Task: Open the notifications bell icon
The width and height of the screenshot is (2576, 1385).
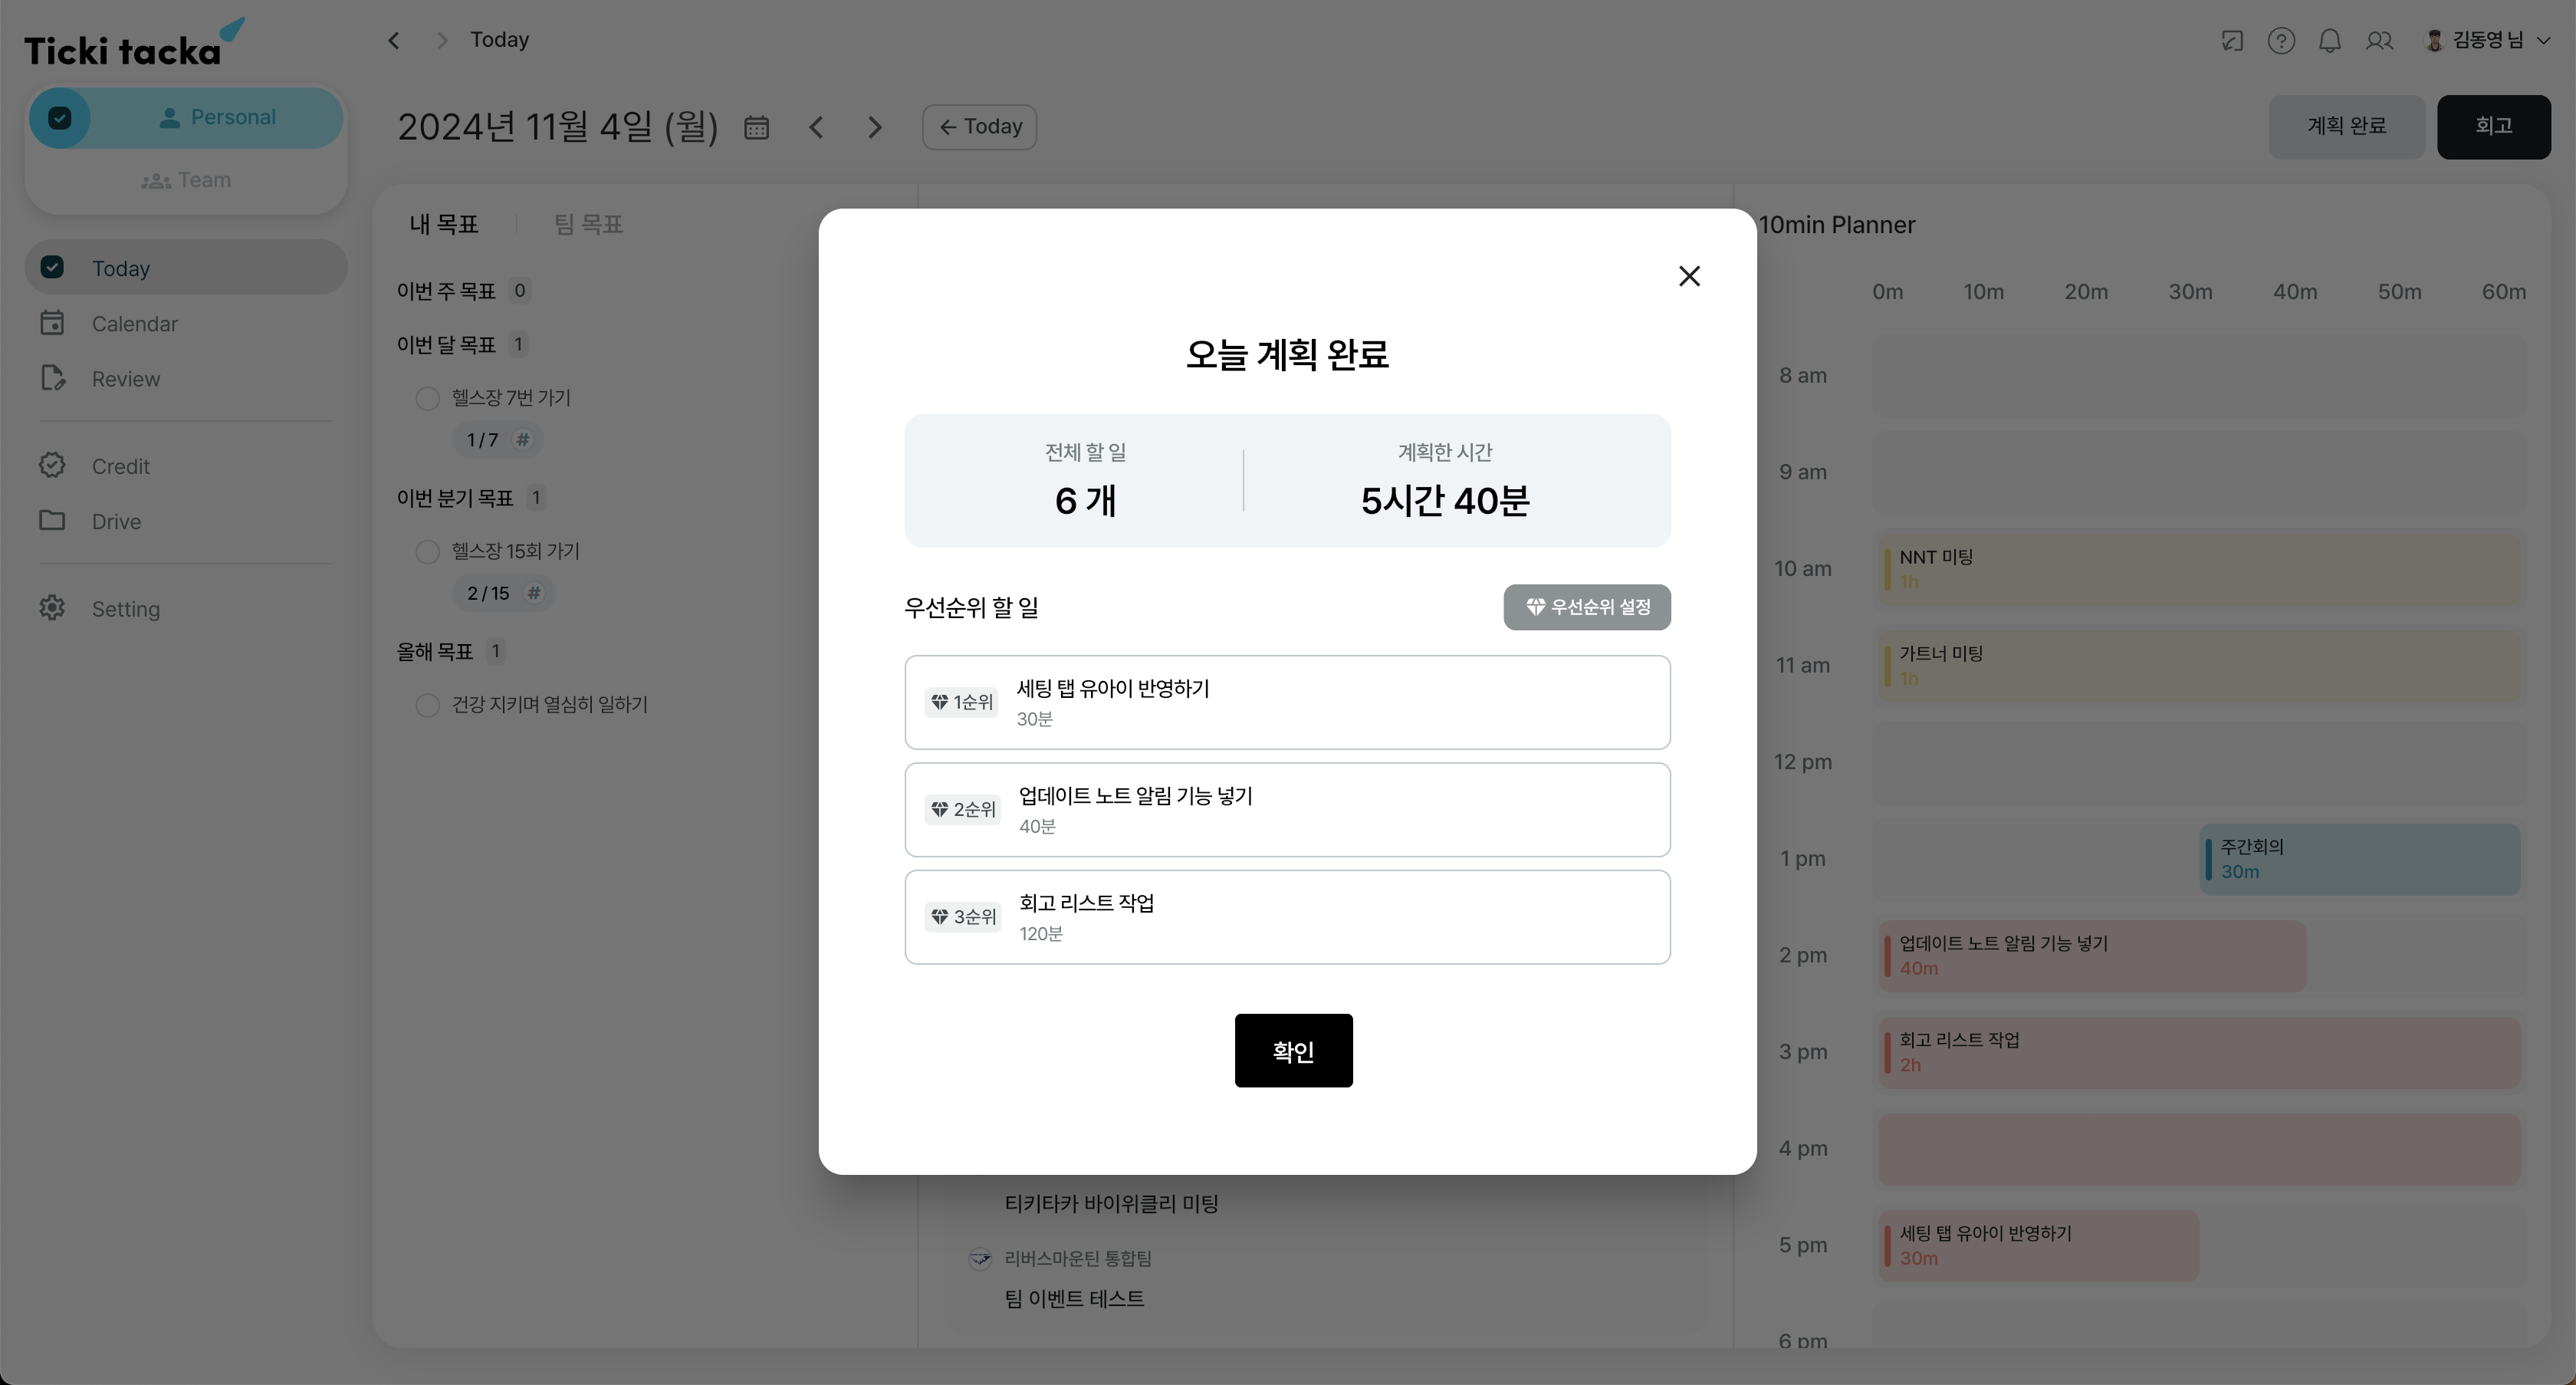Action: pyautogui.click(x=2329, y=41)
